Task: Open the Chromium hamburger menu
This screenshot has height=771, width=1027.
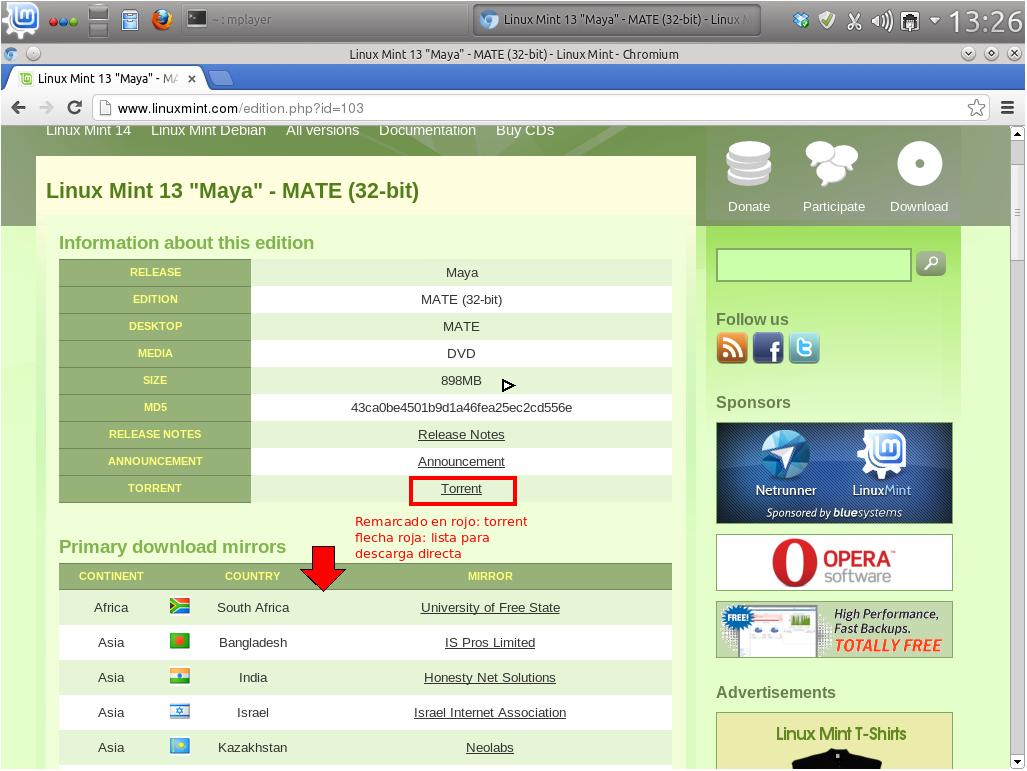Action: point(1007,107)
